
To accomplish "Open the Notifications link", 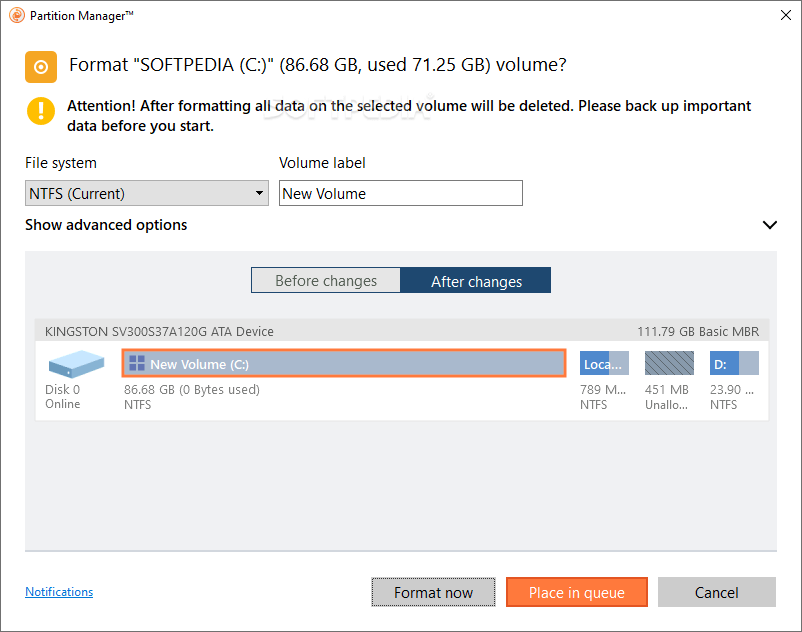I will click(x=58, y=592).
